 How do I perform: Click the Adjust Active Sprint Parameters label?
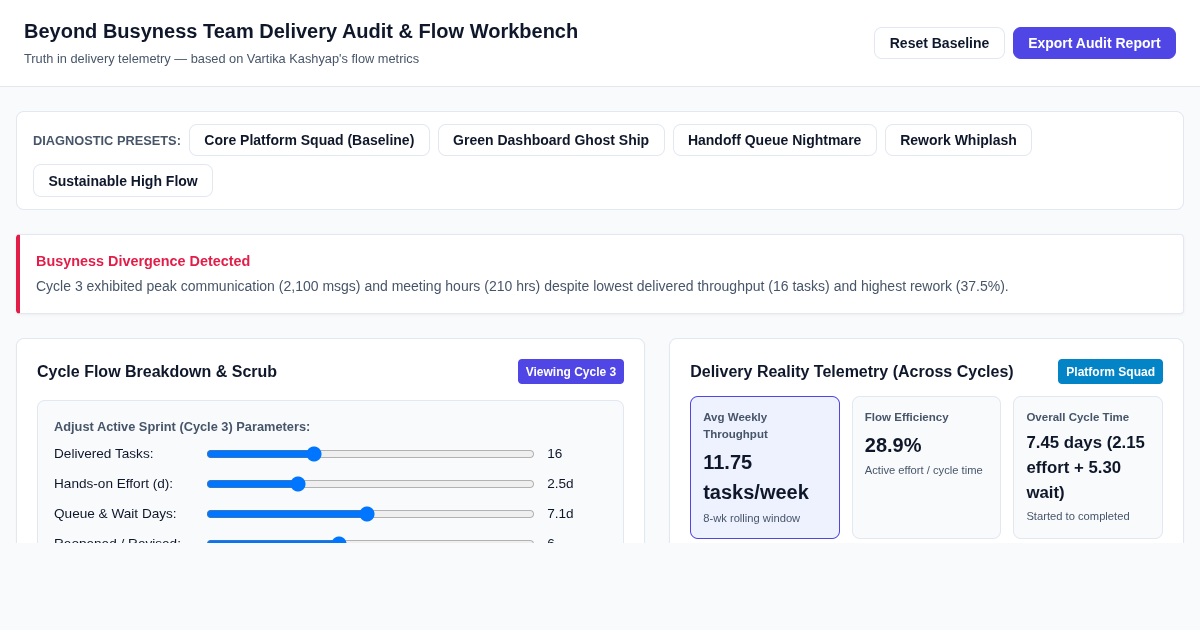[x=182, y=427]
